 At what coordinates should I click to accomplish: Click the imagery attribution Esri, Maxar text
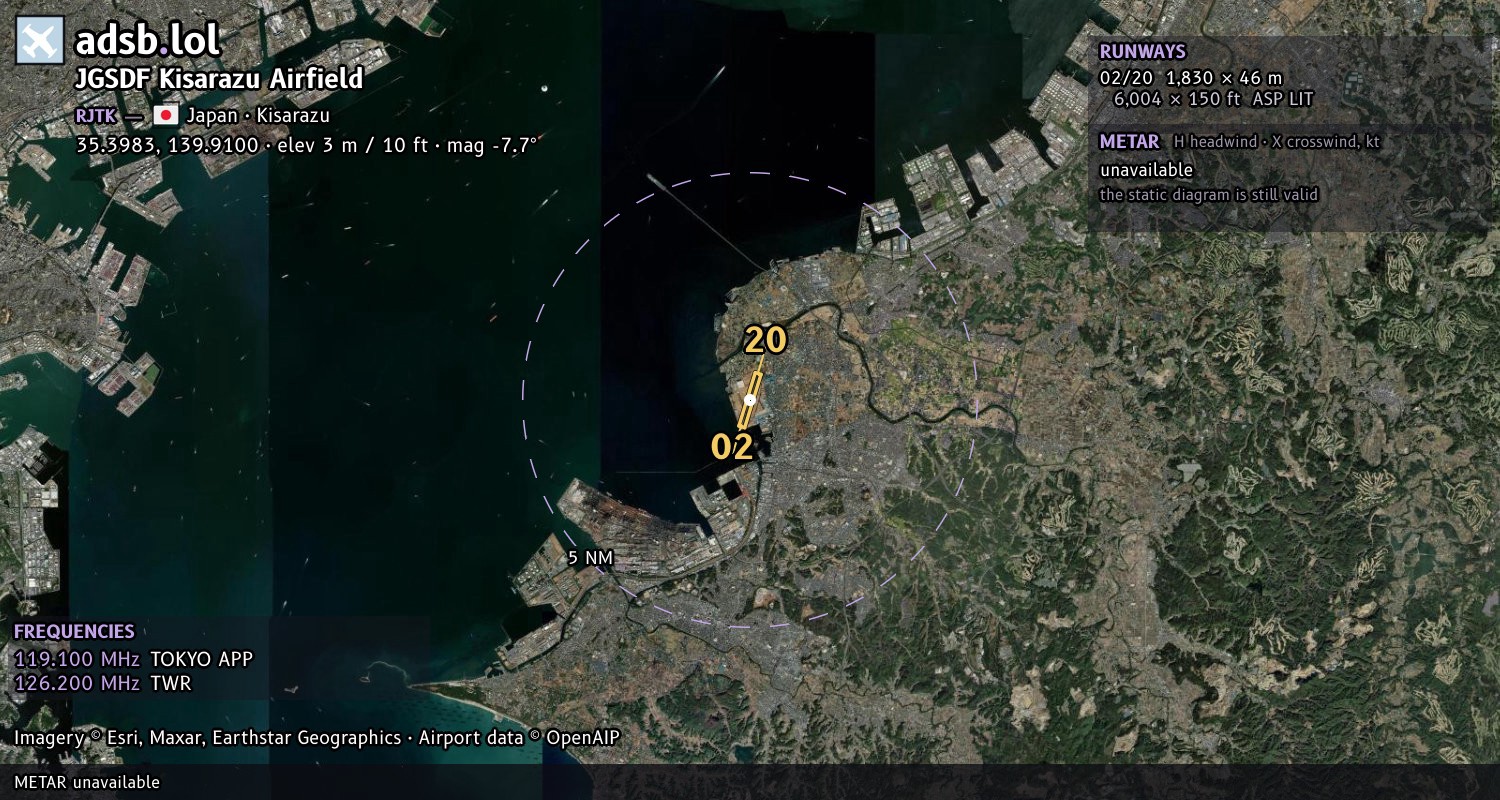click(207, 738)
